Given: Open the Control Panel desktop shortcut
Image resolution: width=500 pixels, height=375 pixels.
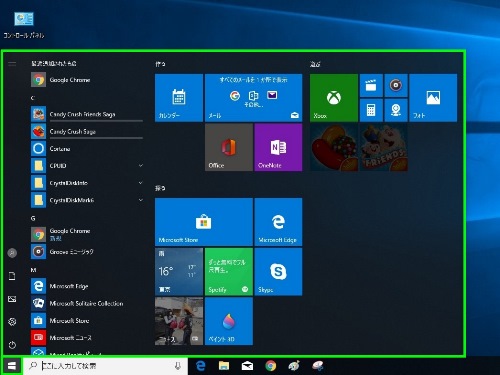Looking at the screenshot, I should point(24,25).
